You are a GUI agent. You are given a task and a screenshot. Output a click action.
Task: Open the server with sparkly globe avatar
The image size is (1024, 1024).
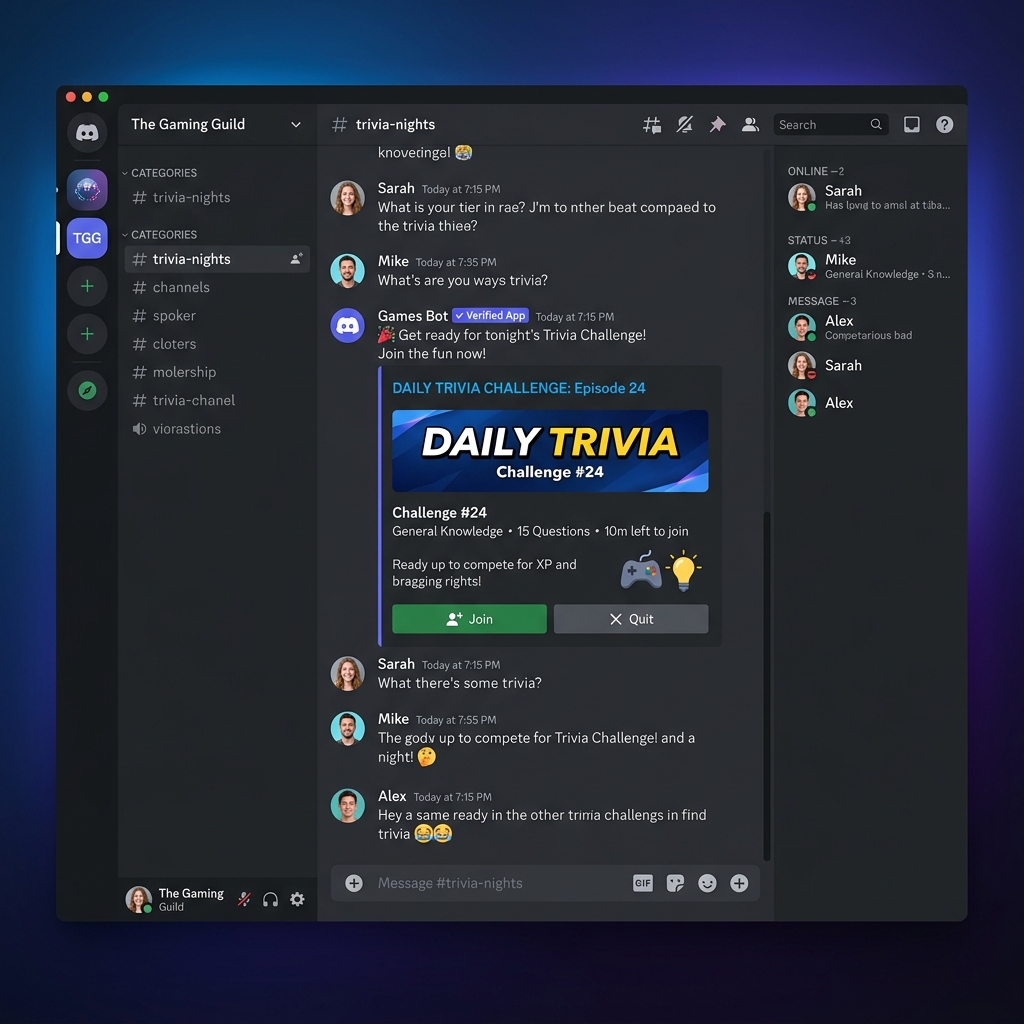pos(87,189)
